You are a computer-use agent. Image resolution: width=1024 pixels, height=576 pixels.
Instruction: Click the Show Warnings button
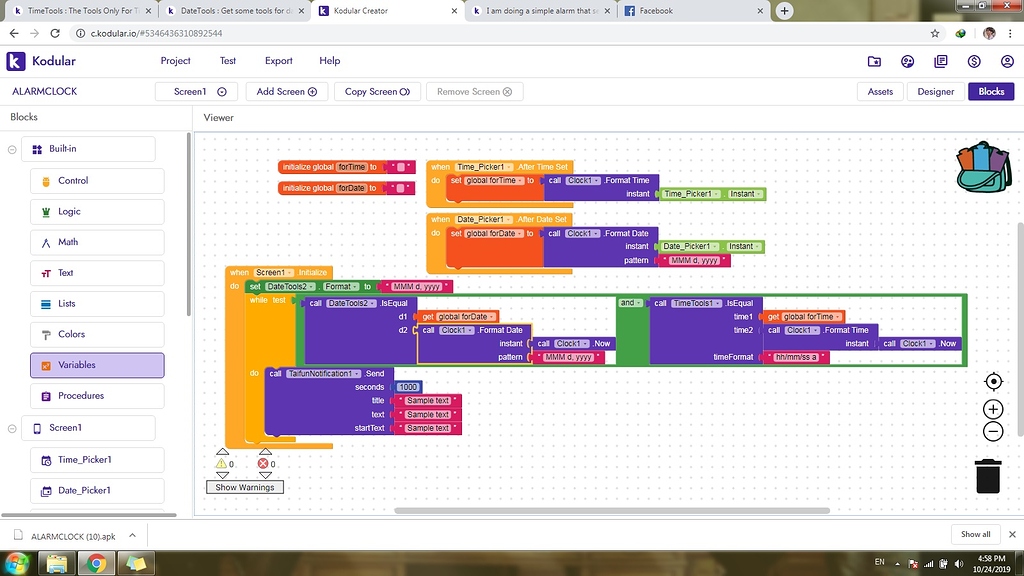(x=244, y=485)
